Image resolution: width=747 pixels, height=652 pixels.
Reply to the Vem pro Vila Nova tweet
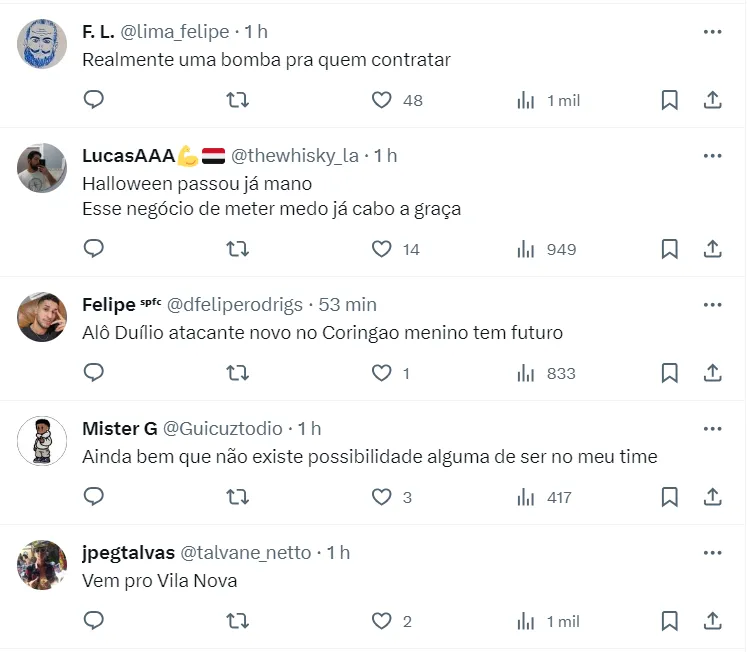[93, 620]
